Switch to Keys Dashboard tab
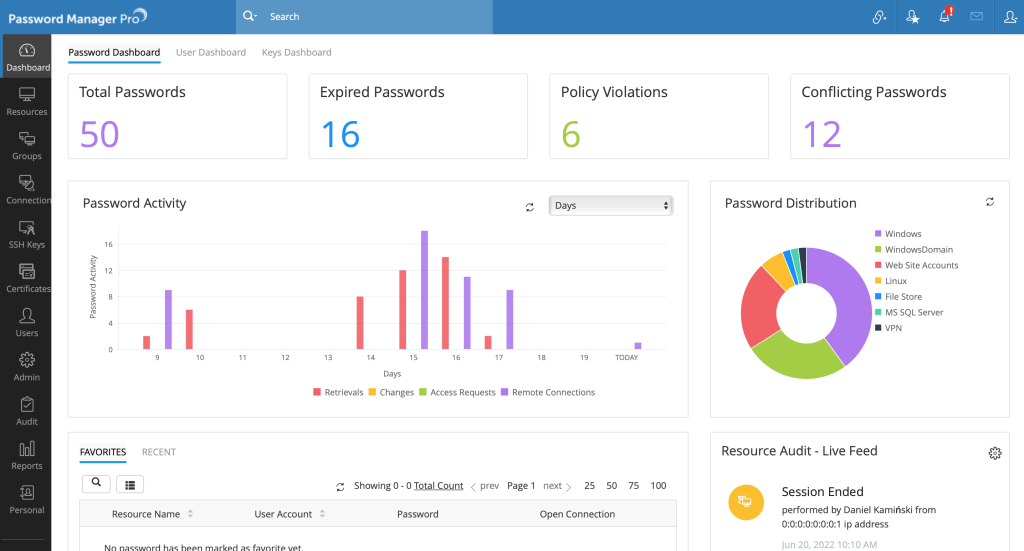Screen dimensions: 1024x551 (296, 52)
